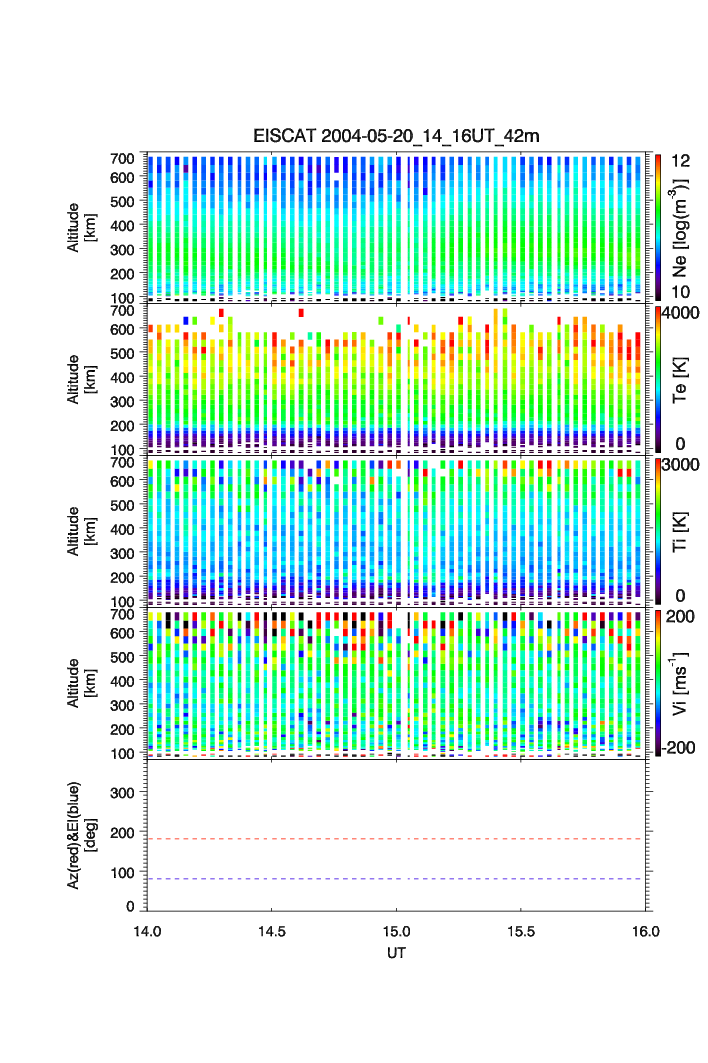Select the blue dashed elevation line
The width and height of the screenshot is (708, 1063).
point(400,879)
